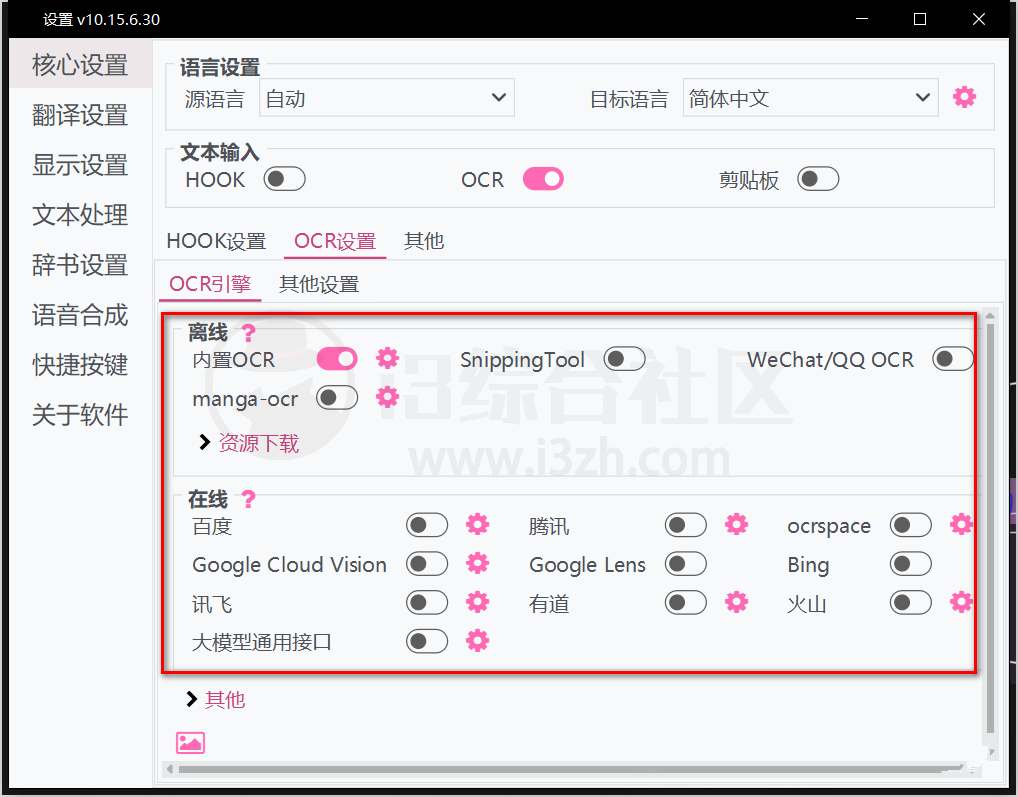
Task: Click the 在线 help question mark
Action: [248, 499]
